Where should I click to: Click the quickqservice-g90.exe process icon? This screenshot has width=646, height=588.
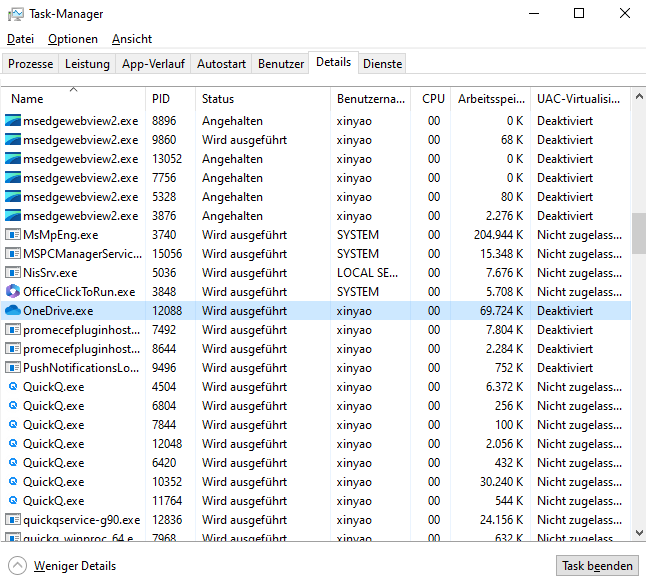coord(13,520)
